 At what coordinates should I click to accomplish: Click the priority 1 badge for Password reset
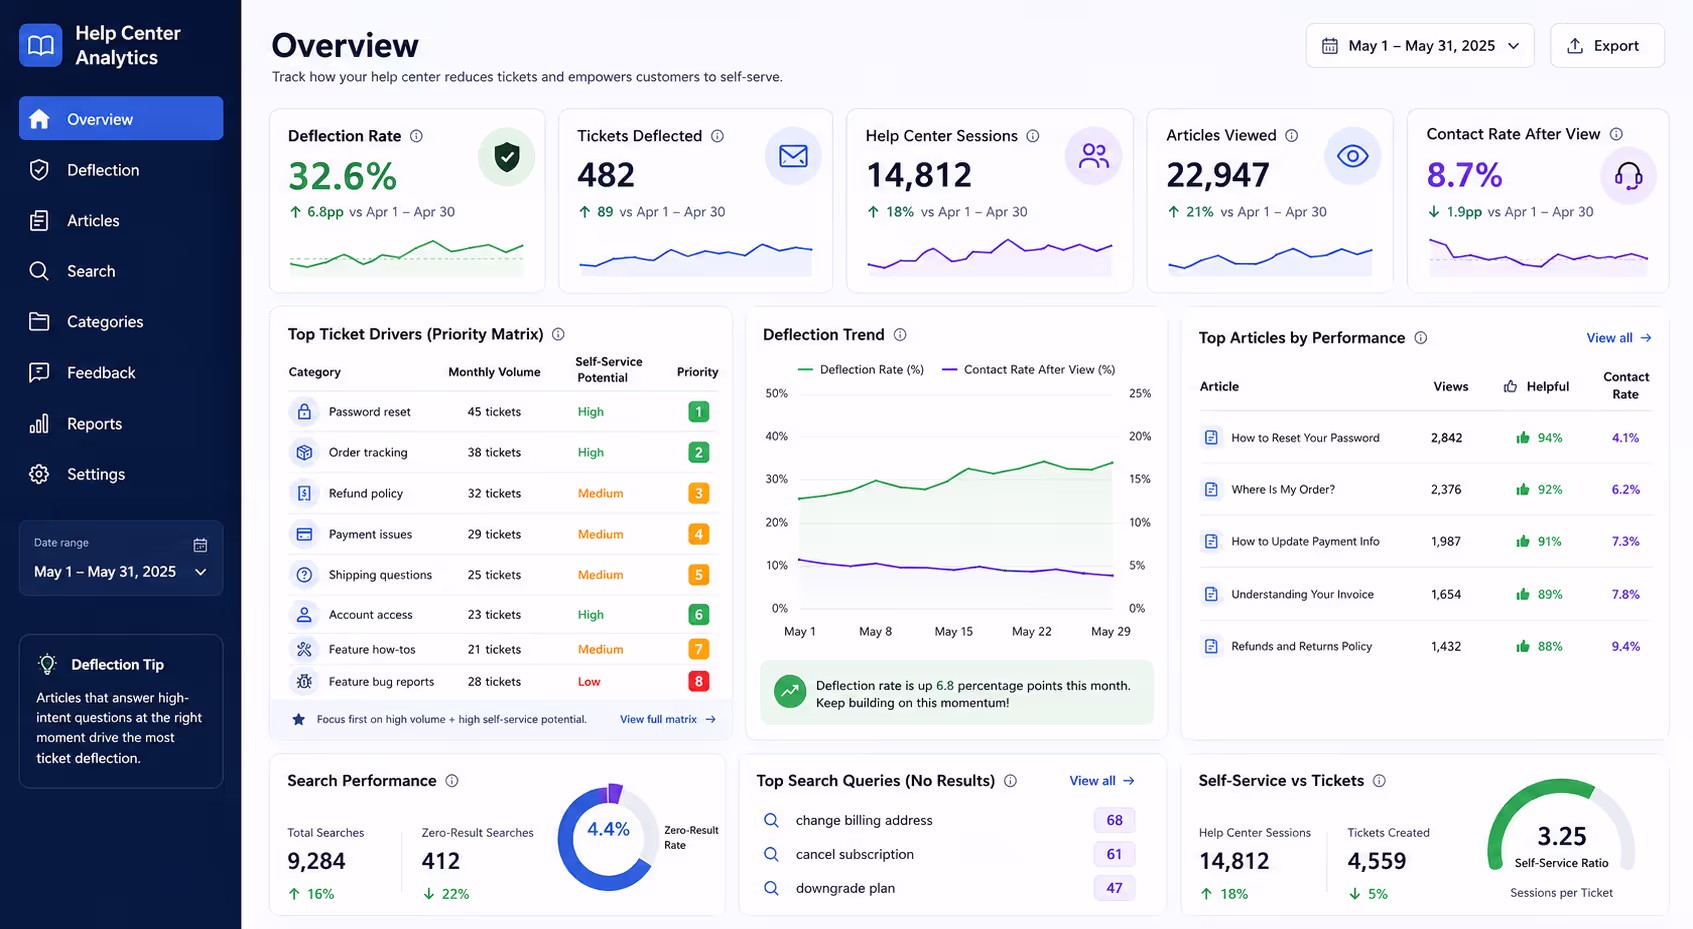pyautogui.click(x=699, y=411)
